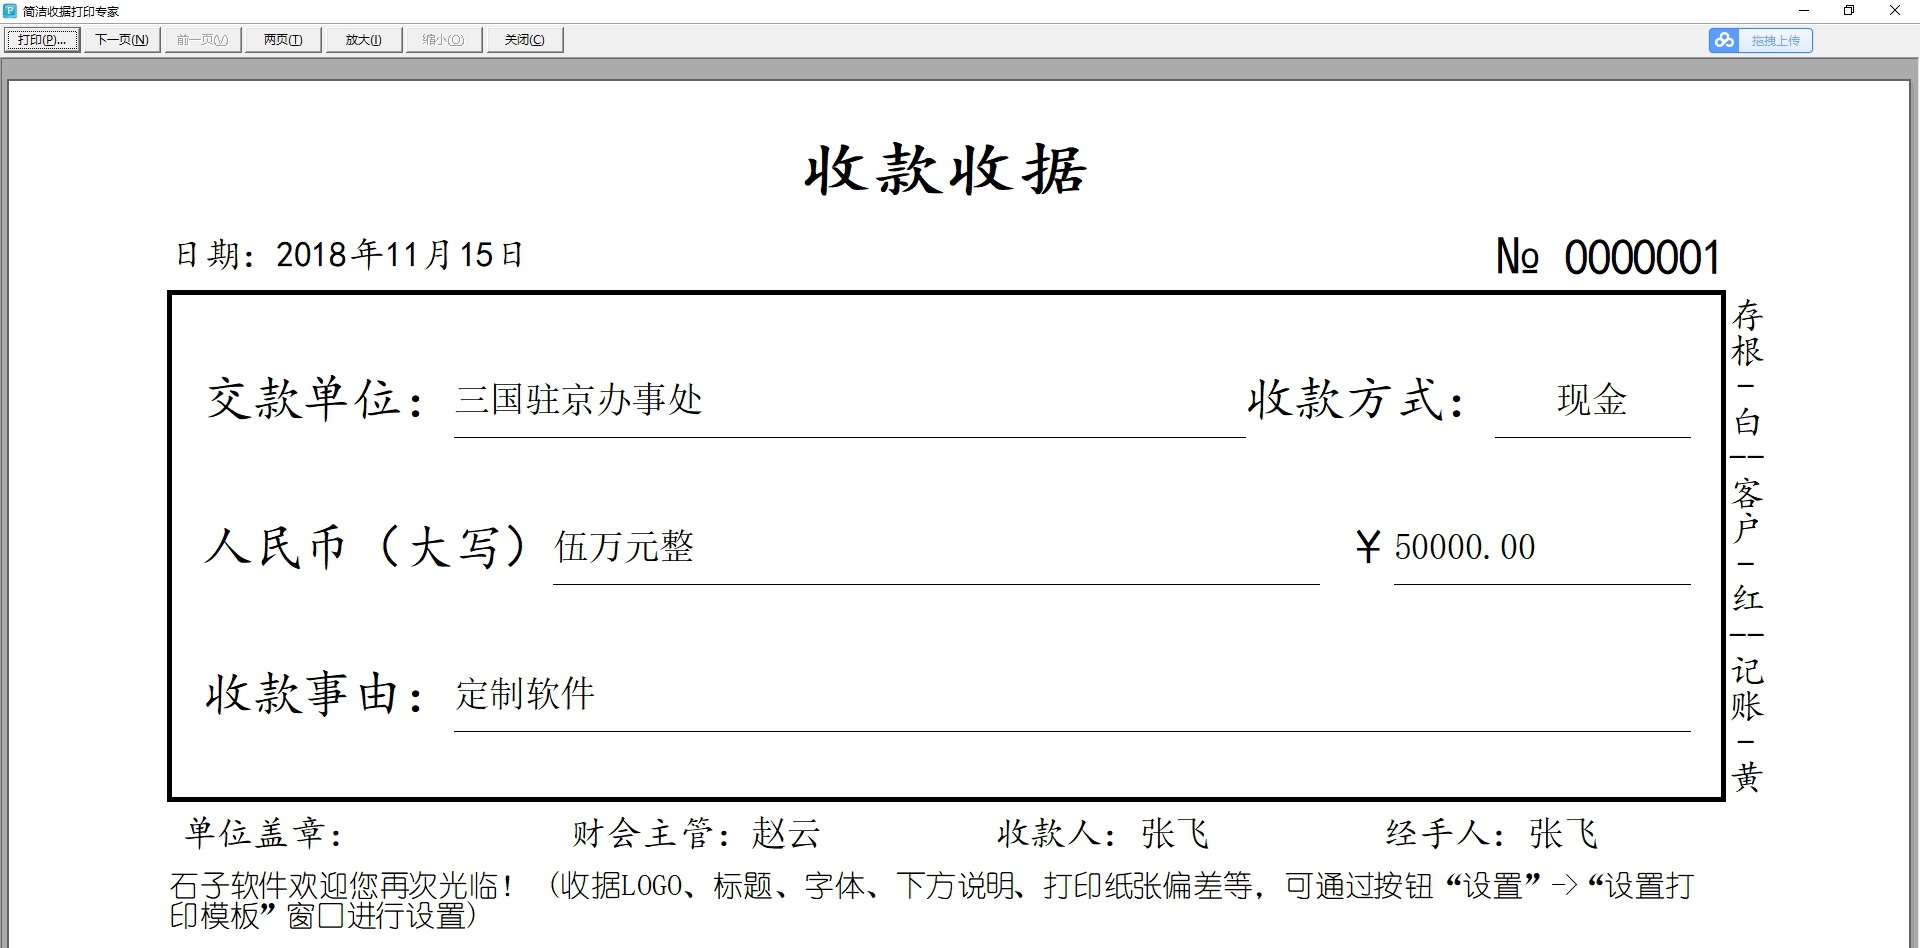The height and width of the screenshot is (948, 1920).
Task: Click the 单位盖章 label
Action: 265,833
